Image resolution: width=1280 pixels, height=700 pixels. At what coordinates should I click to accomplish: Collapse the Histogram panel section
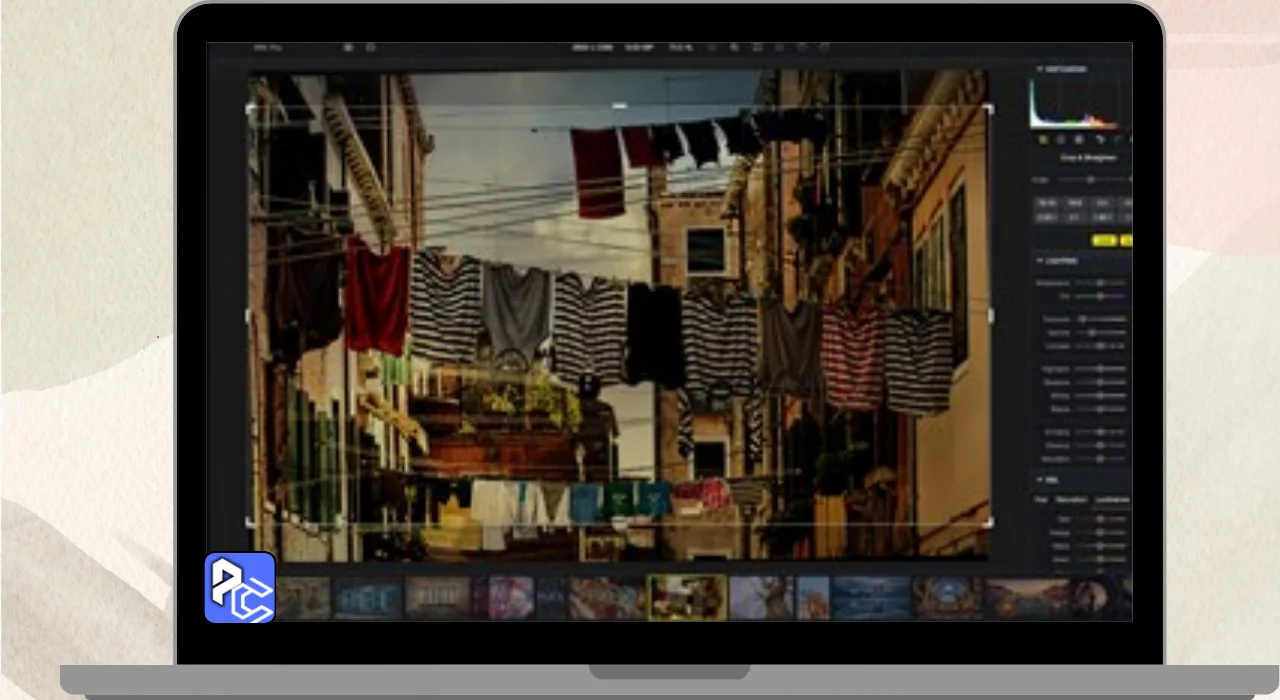(1040, 69)
